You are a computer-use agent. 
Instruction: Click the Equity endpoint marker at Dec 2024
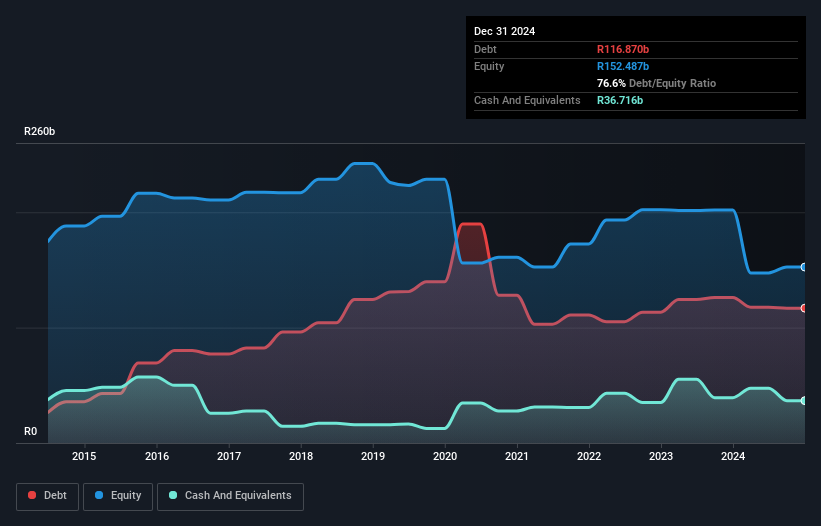pos(804,267)
